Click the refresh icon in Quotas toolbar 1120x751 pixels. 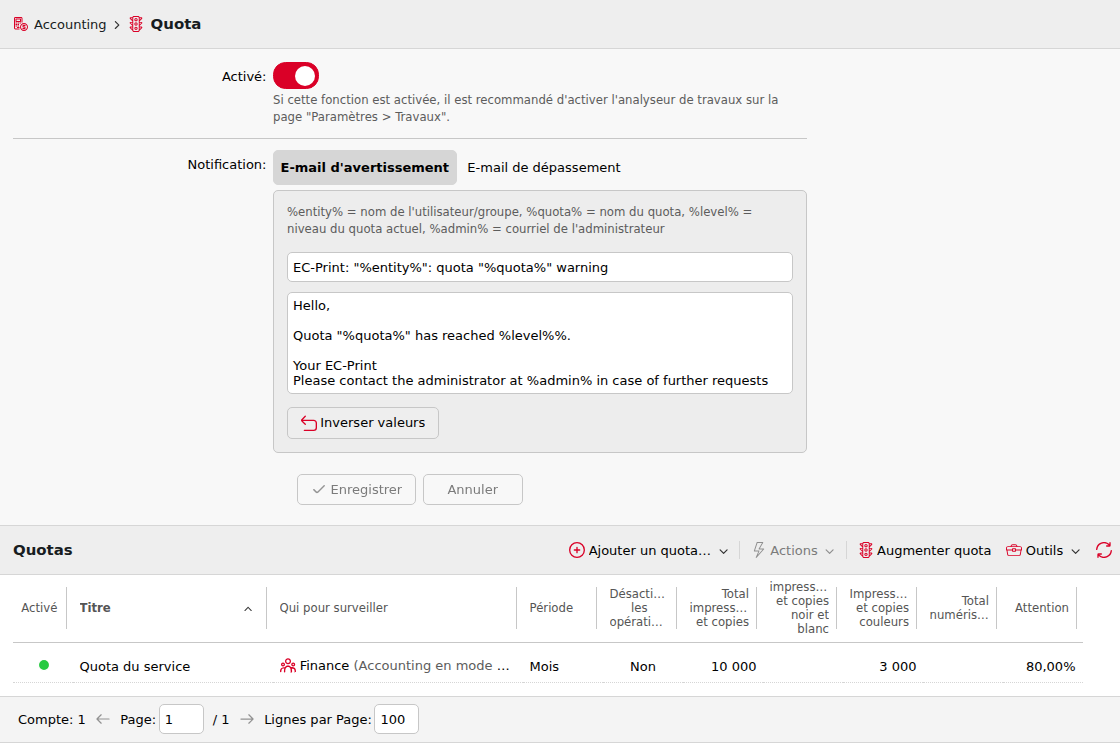[x=1104, y=550]
